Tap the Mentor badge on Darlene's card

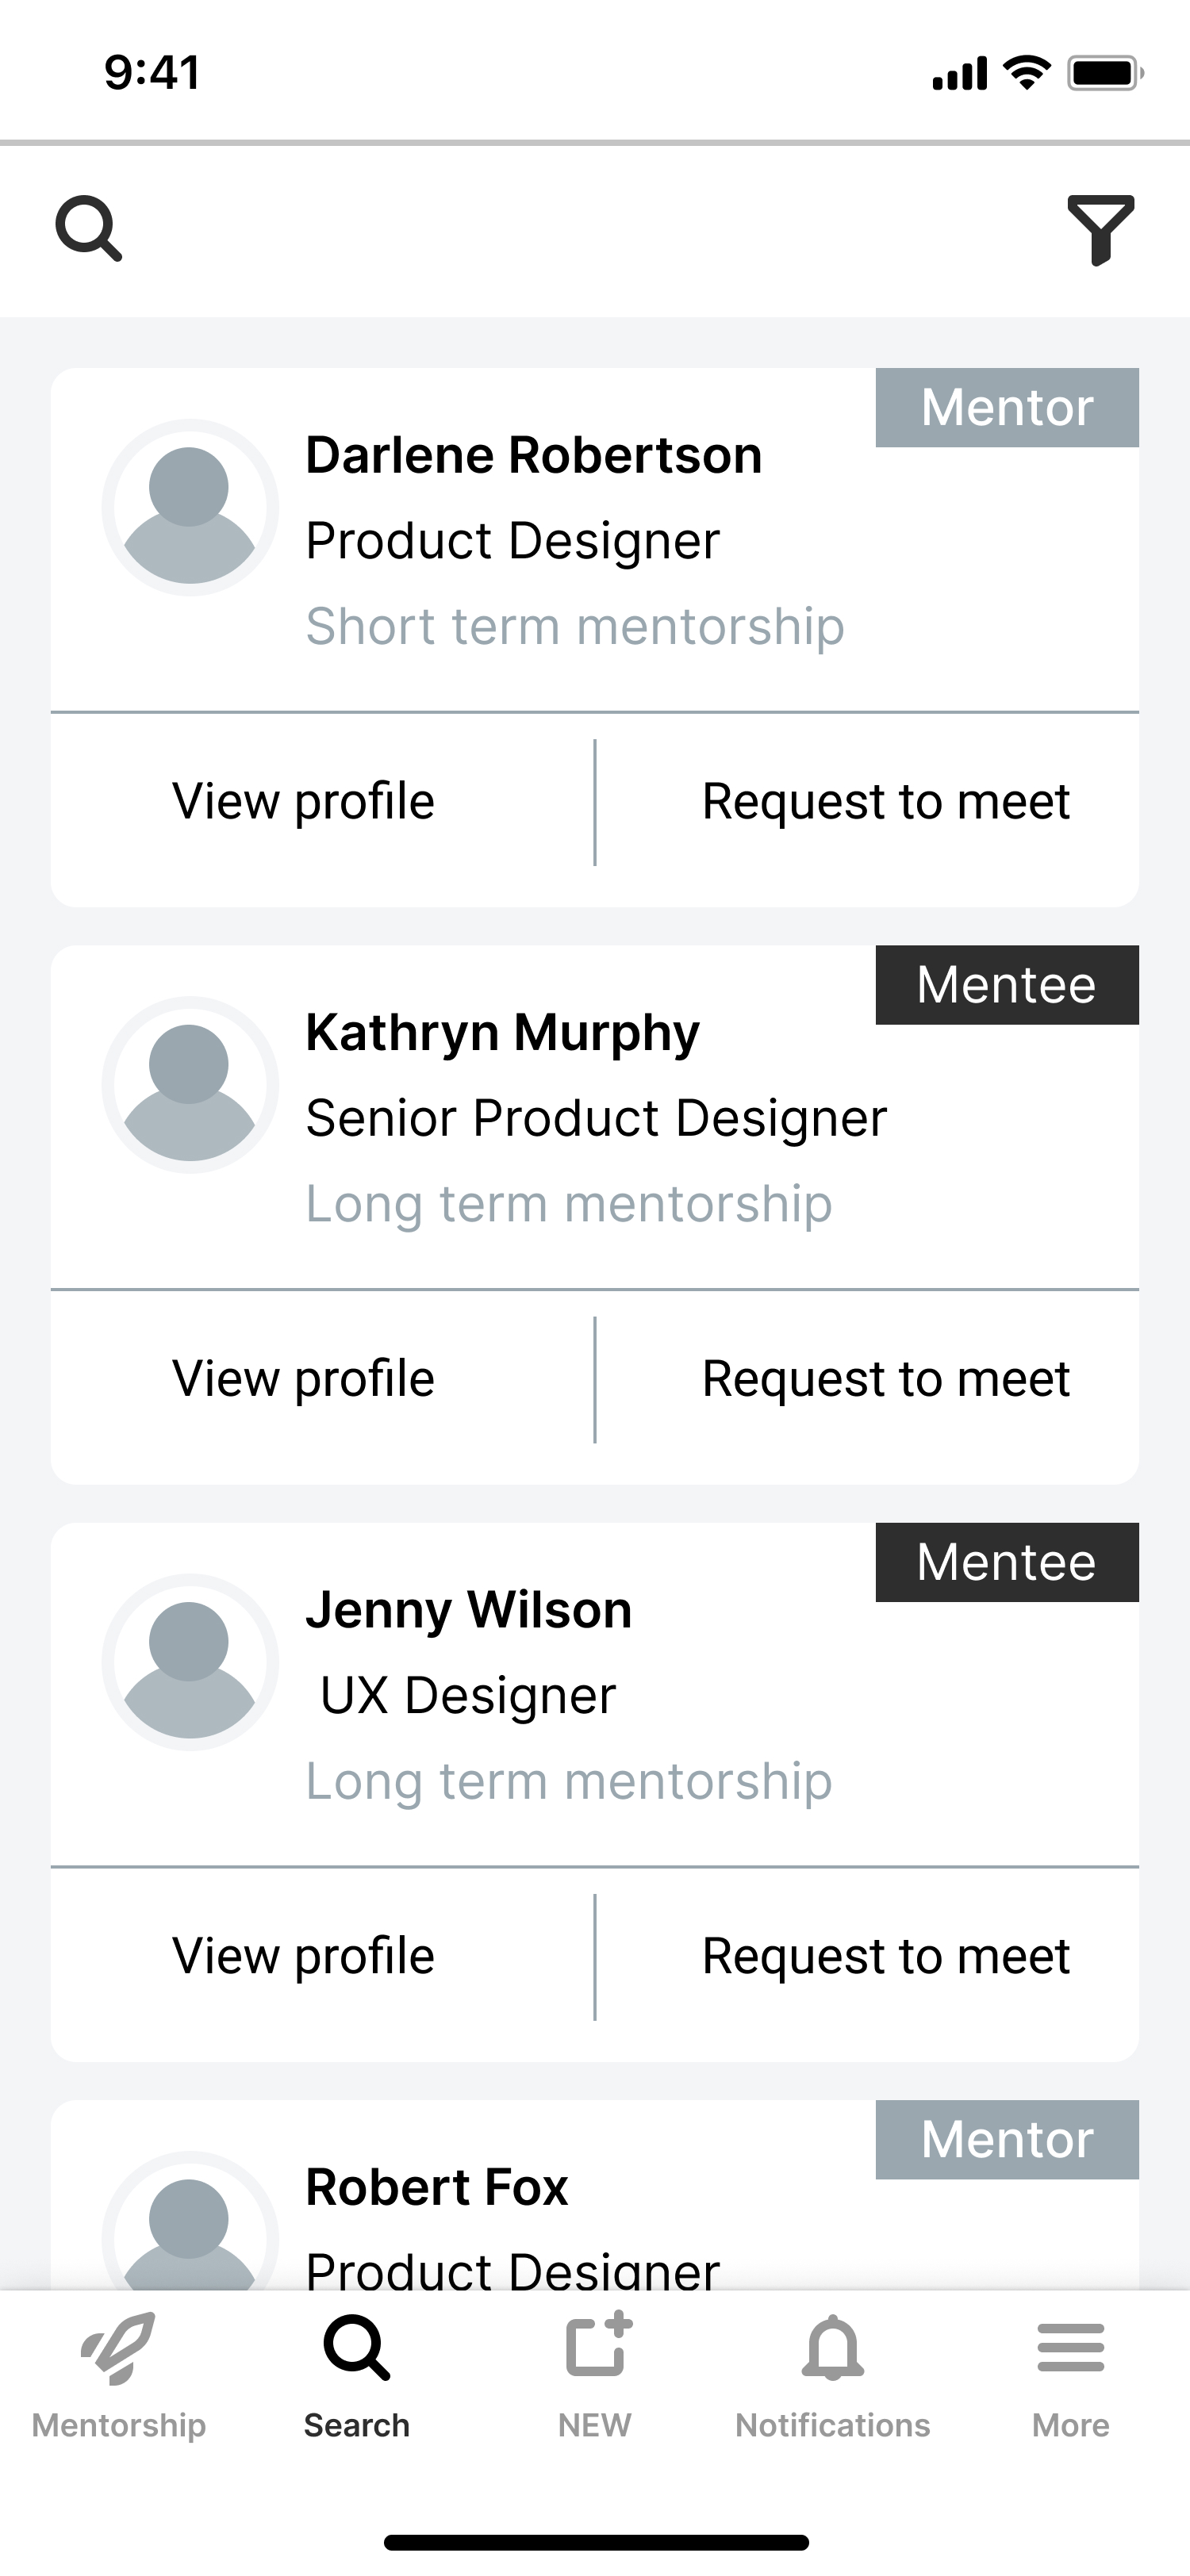pyautogui.click(x=1007, y=408)
